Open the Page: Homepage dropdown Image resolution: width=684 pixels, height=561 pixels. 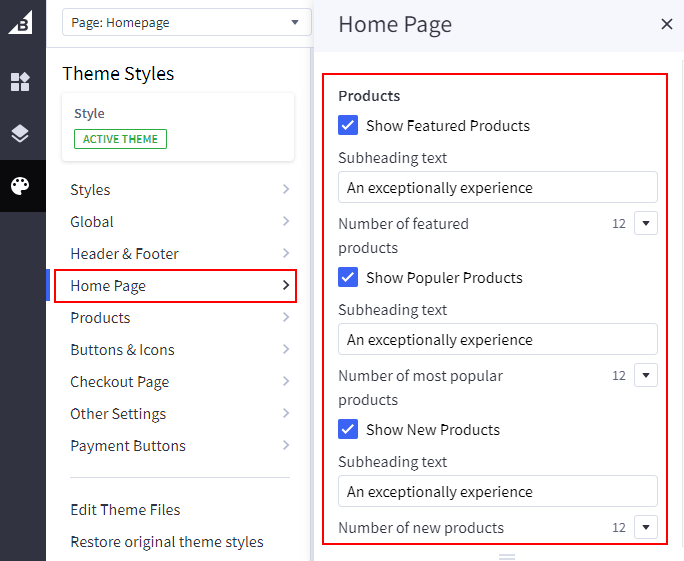[x=187, y=23]
